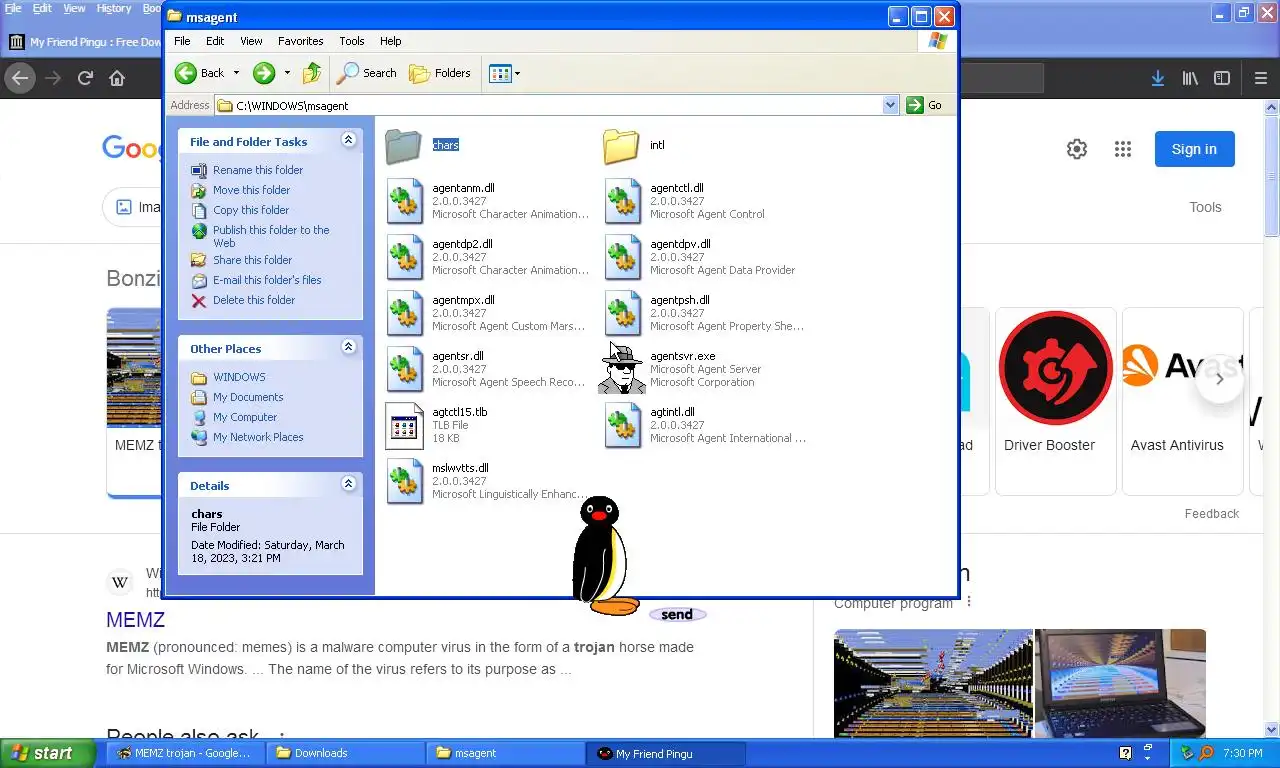
Task: Click the browser reload button
Action: (85, 78)
